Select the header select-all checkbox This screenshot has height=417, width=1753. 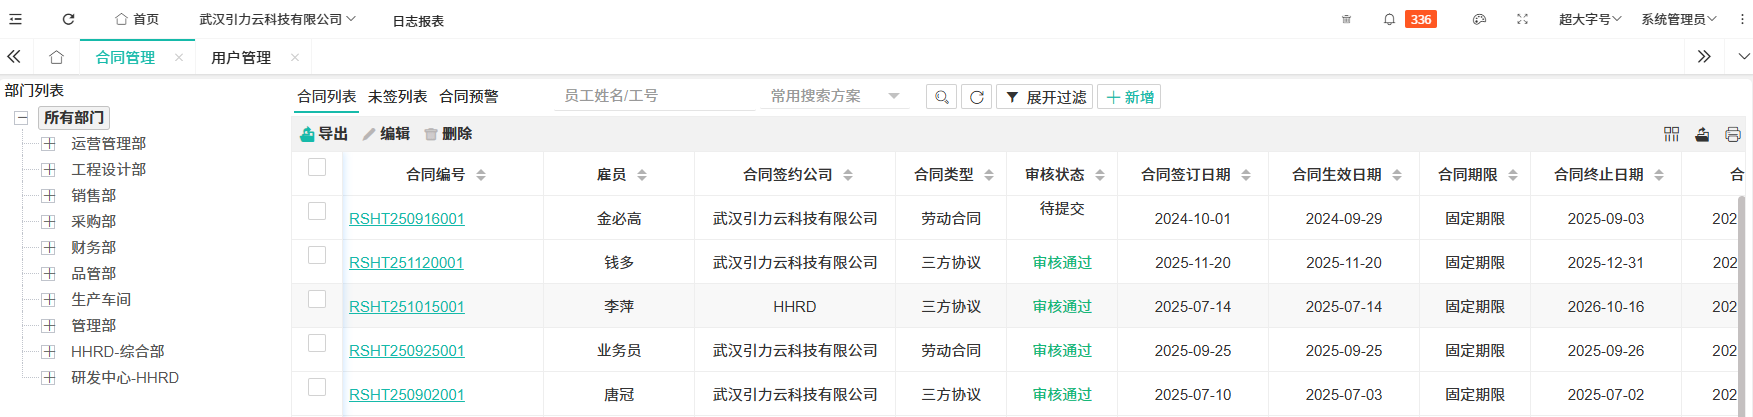(317, 167)
